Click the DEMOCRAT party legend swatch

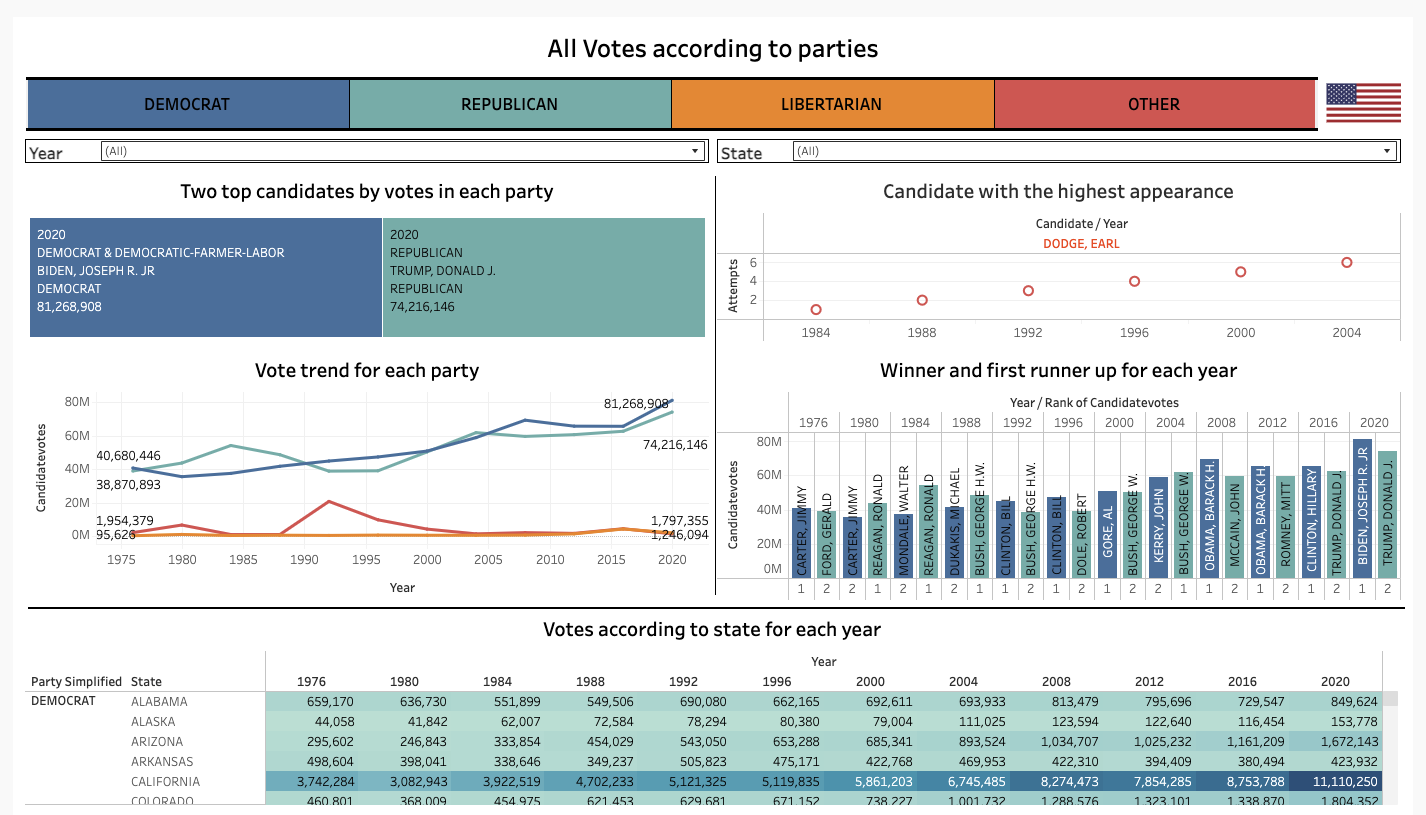pos(188,104)
